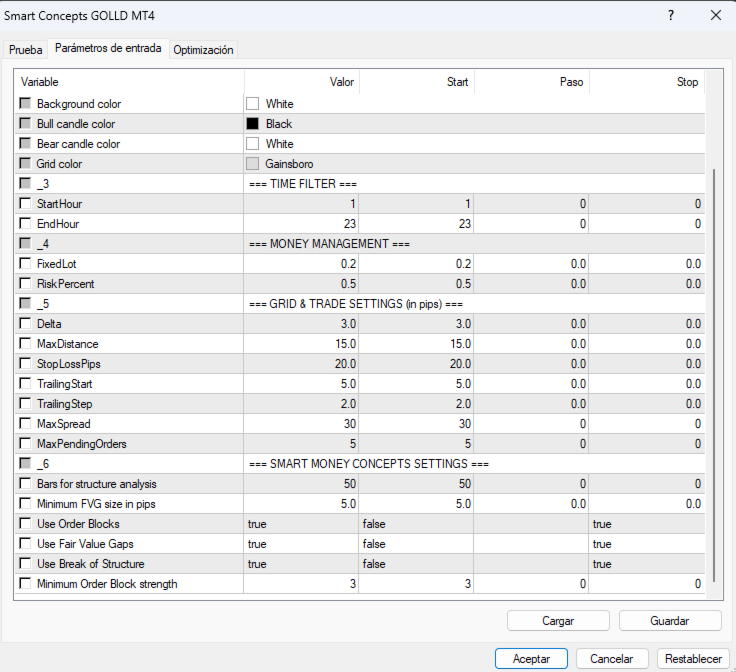Open the Use Break of Structure Start value false
Viewport: 736px width, 672px height.
pyautogui.click(x=416, y=564)
